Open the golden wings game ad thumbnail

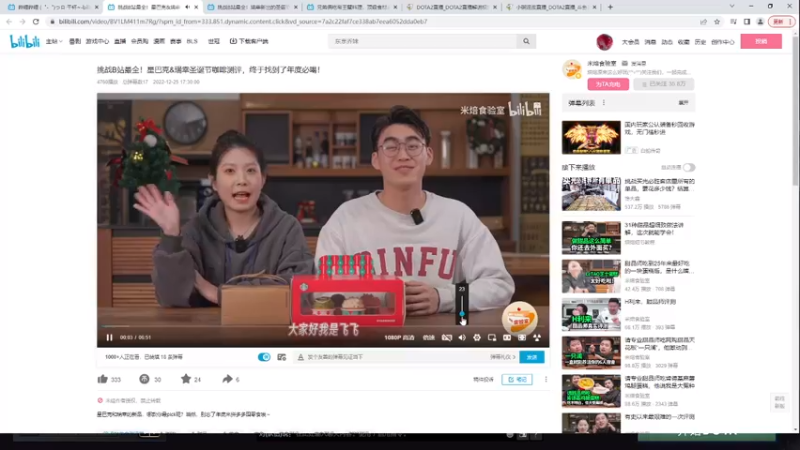click(x=591, y=137)
